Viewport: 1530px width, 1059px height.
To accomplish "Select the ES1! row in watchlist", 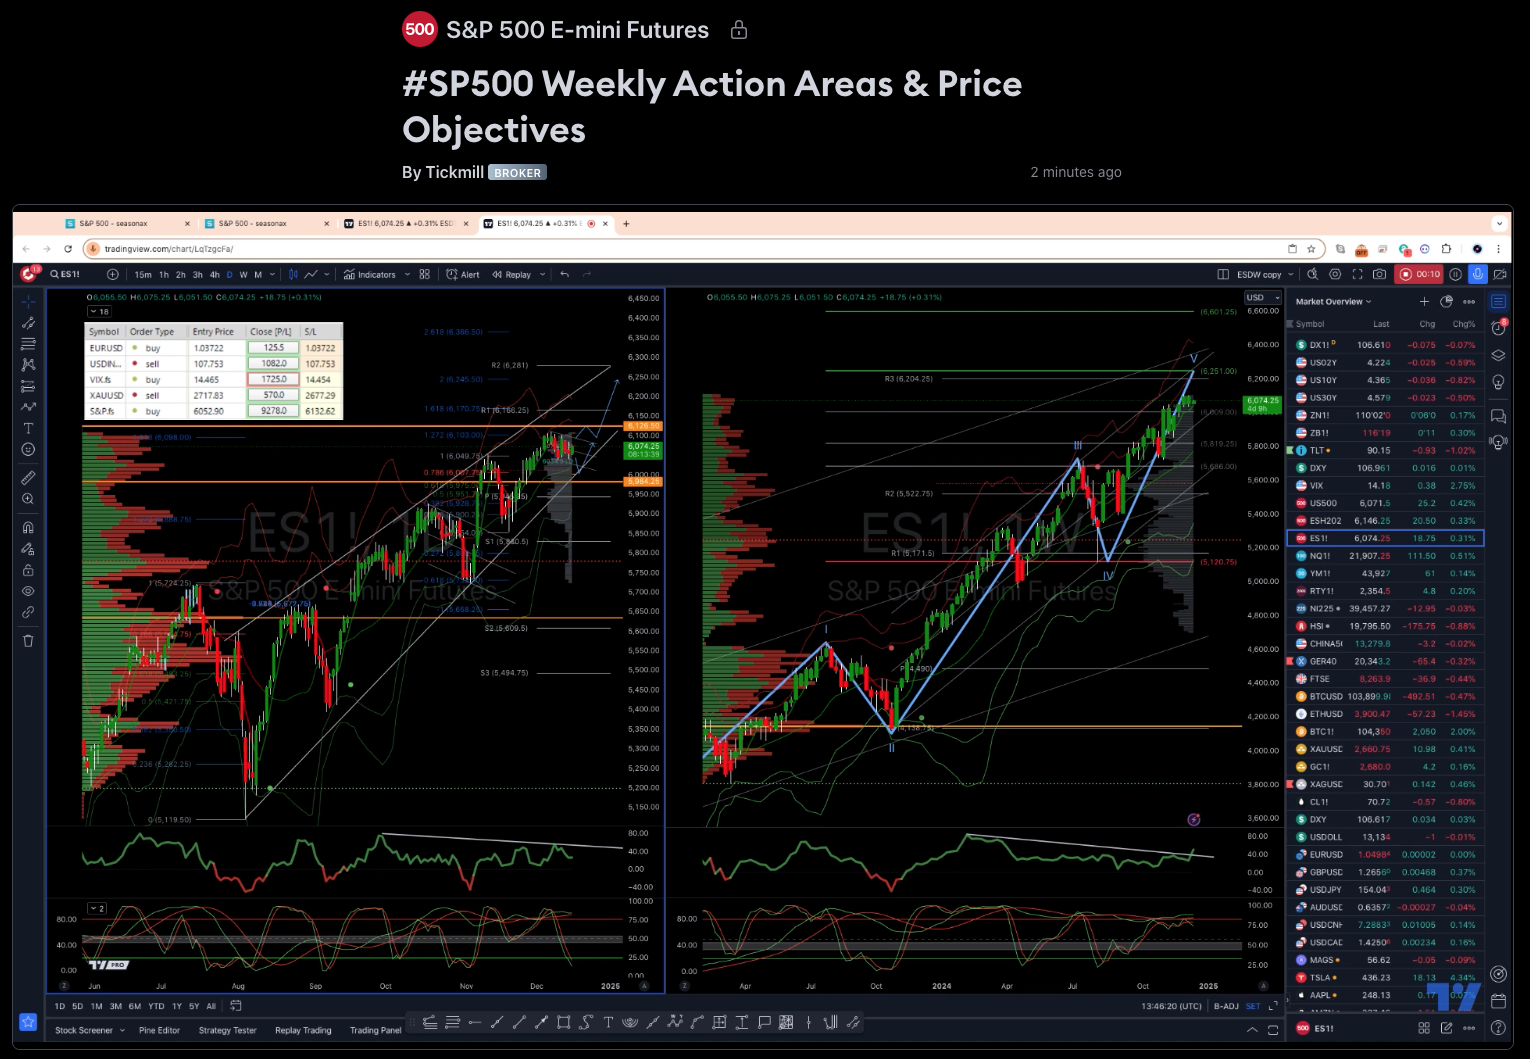I will (x=1385, y=538).
